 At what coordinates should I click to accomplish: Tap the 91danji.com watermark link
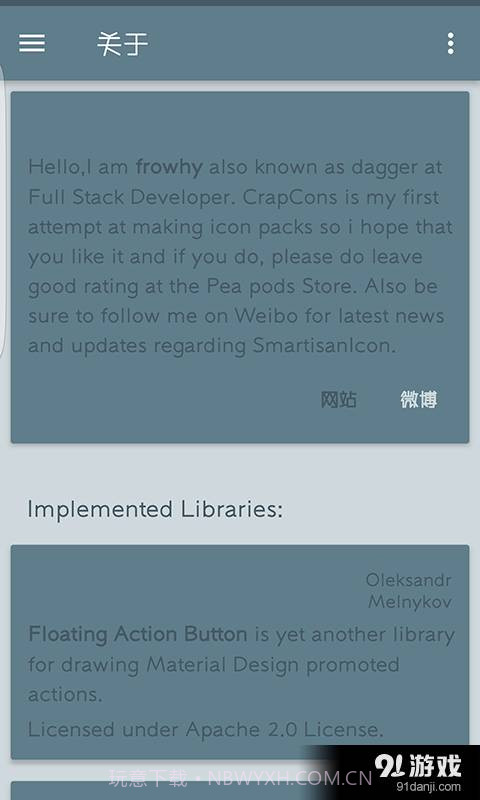pos(428,787)
